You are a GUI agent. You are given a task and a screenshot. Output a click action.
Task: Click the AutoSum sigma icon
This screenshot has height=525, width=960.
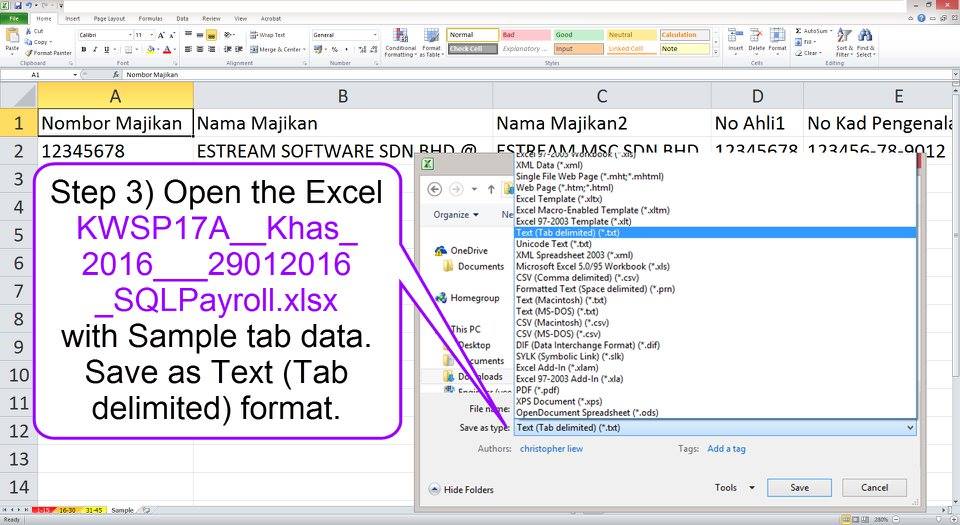coord(798,31)
